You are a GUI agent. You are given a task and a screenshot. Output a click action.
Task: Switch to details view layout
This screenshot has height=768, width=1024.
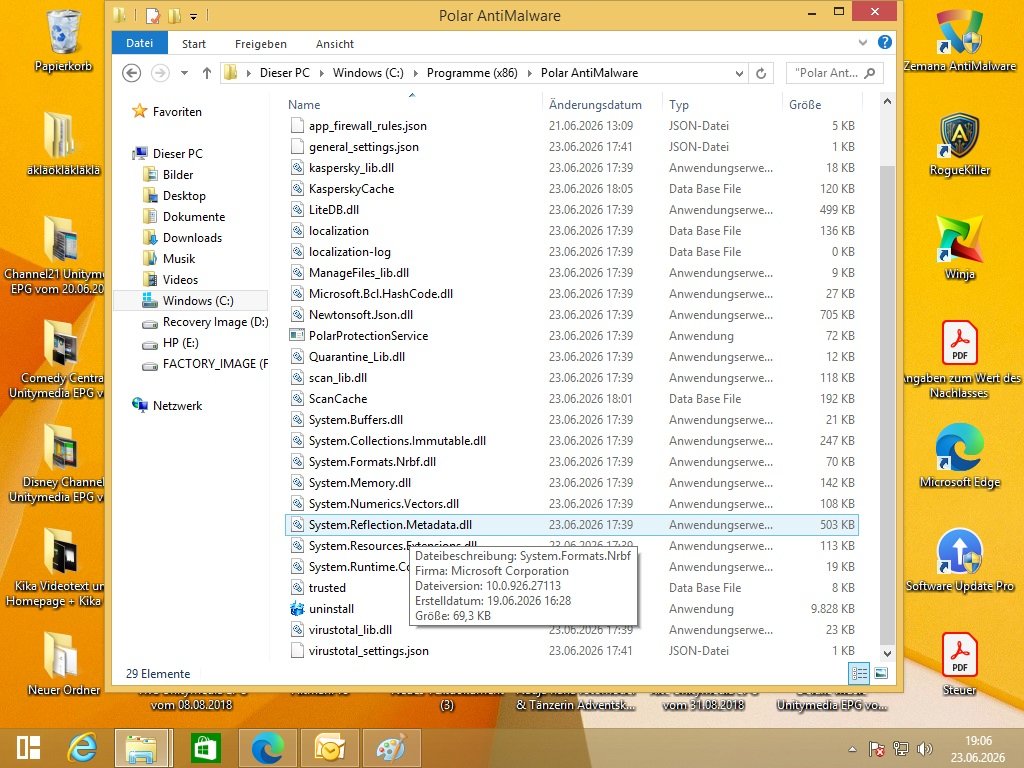click(x=859, y=673)
